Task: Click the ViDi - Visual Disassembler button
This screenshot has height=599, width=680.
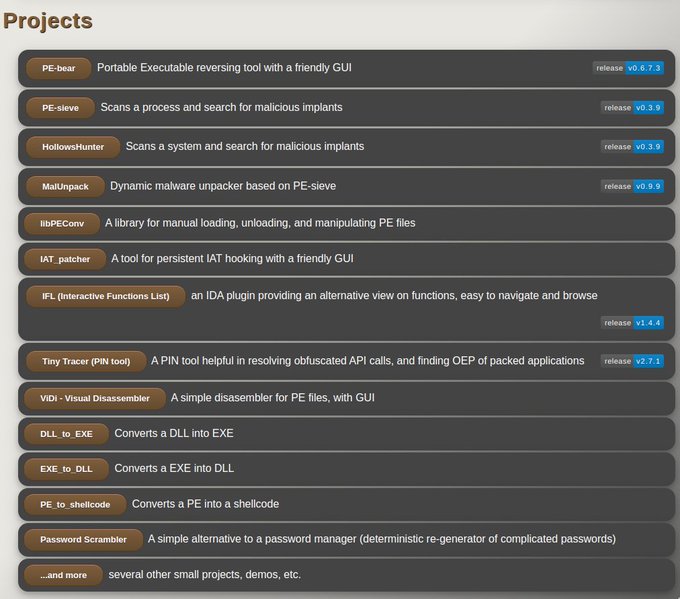Action: click(95, 398)
